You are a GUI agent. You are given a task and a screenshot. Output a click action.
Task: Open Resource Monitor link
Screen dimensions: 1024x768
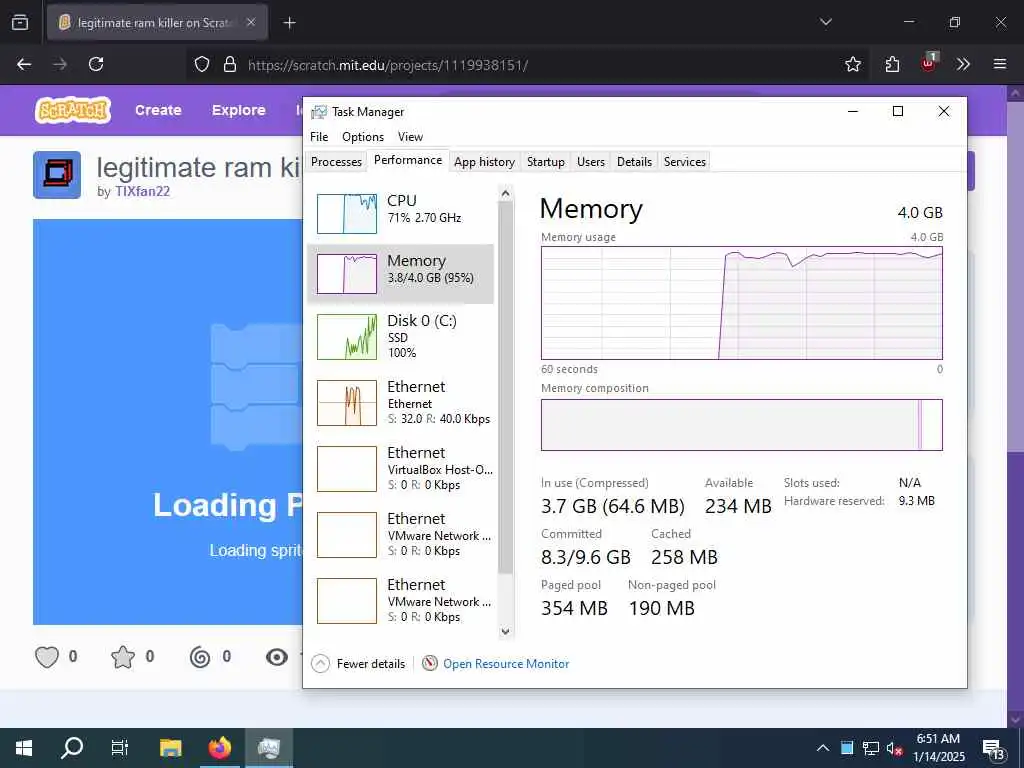point(496,664)
